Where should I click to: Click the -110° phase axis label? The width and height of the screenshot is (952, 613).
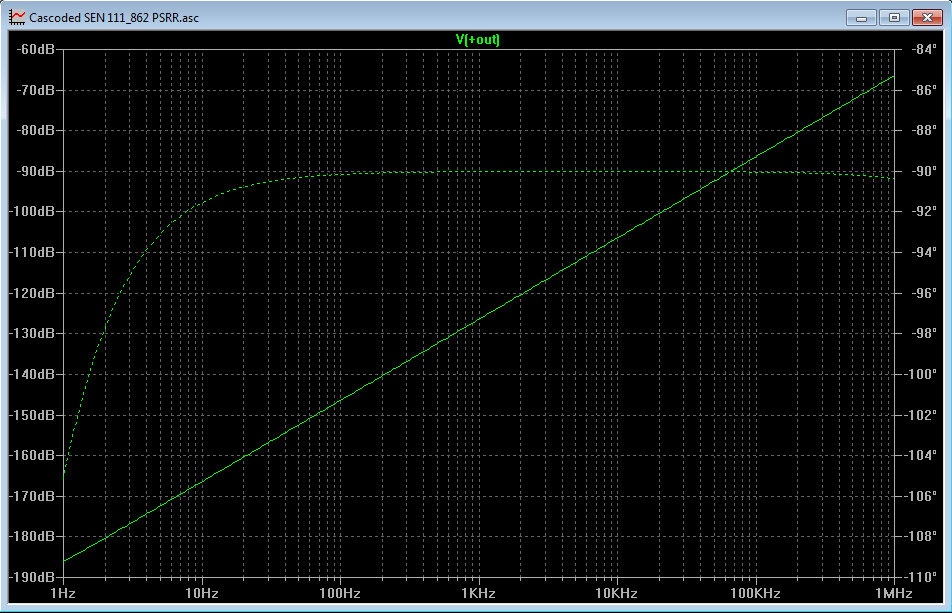click(x=921, y=577)
